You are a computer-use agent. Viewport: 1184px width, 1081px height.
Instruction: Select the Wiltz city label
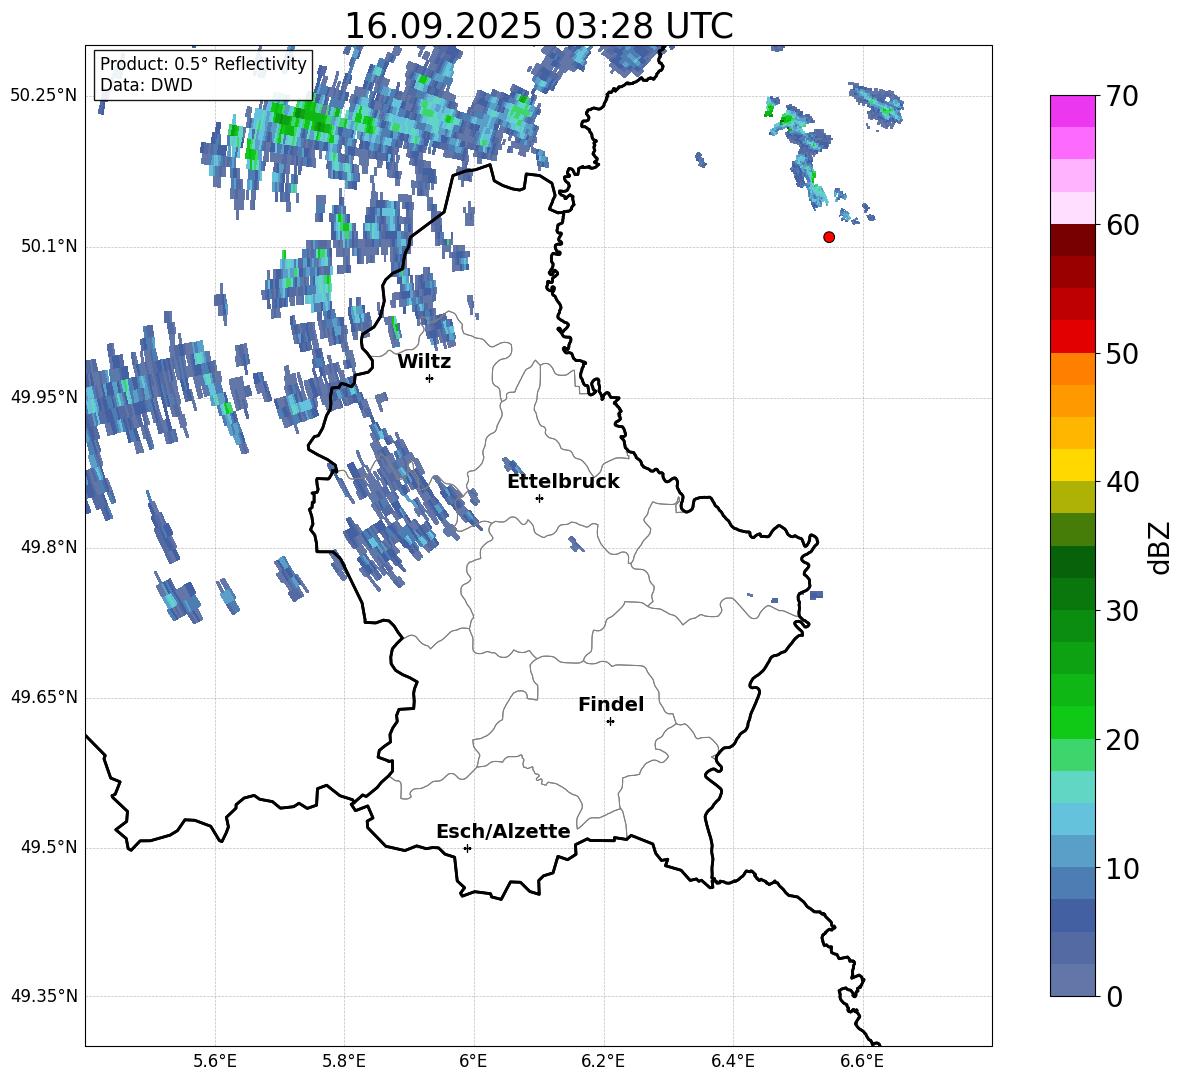424,362
